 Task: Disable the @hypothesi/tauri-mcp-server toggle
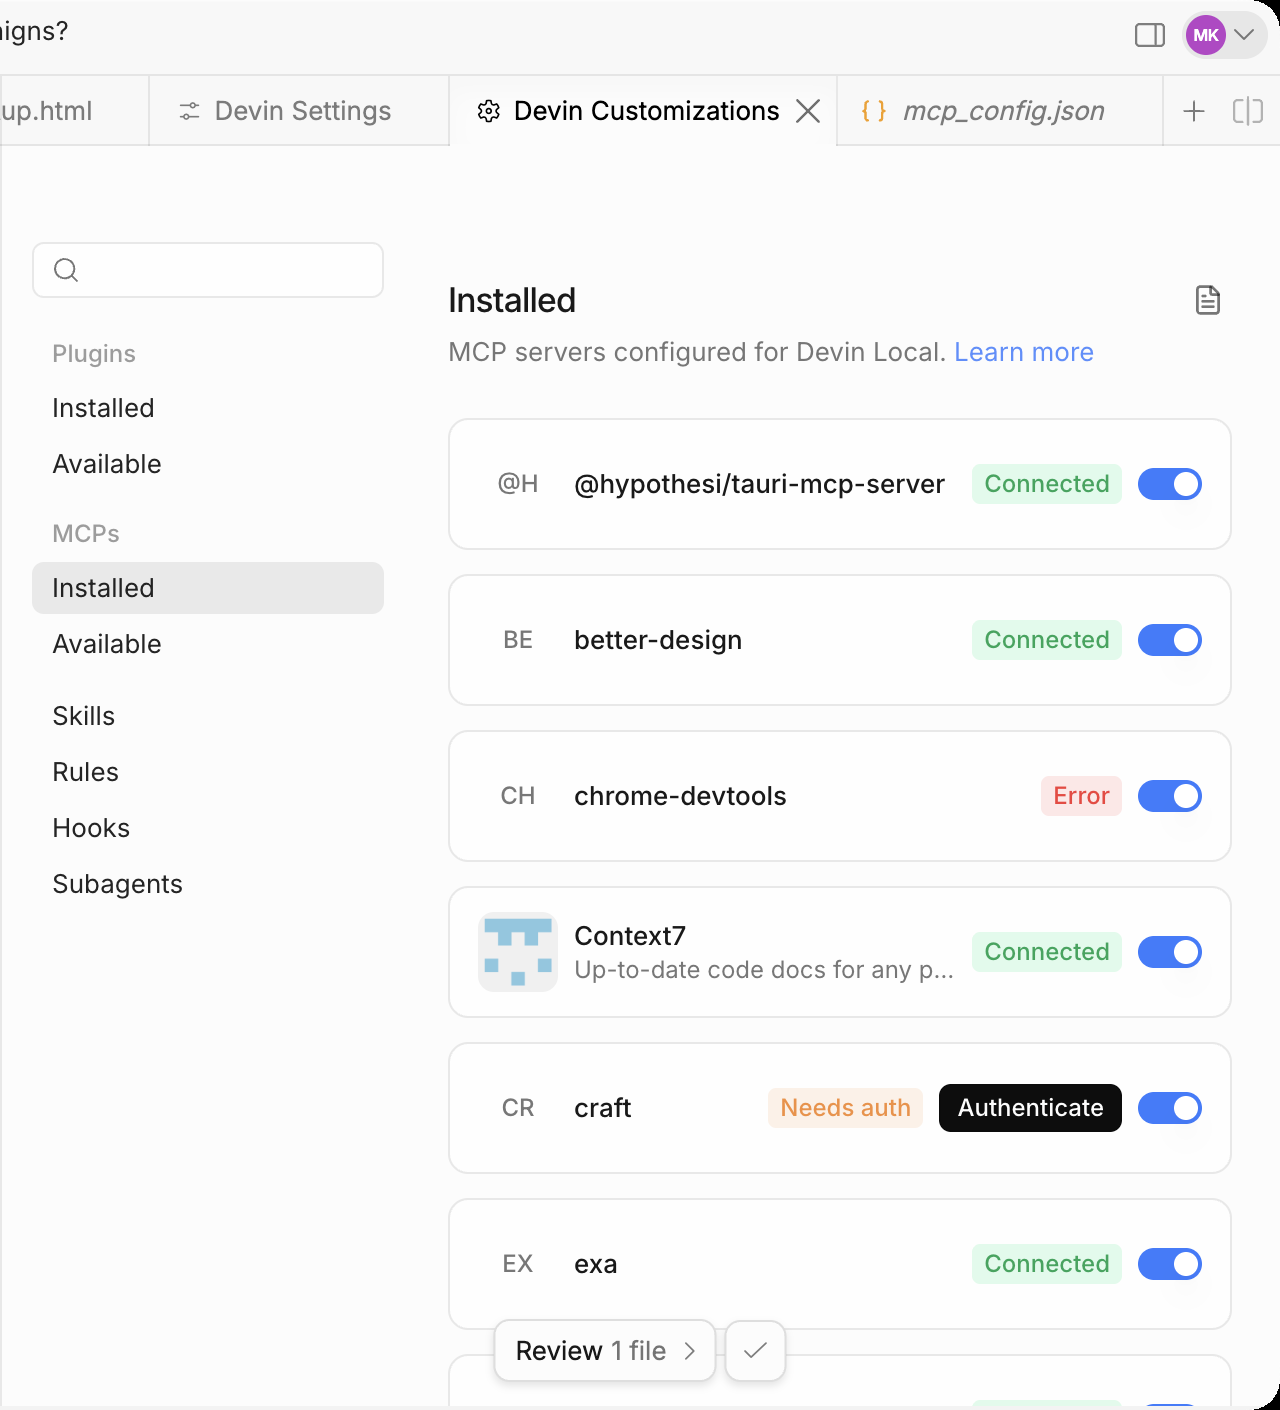pyautogui.click(x=1170, y=484)
